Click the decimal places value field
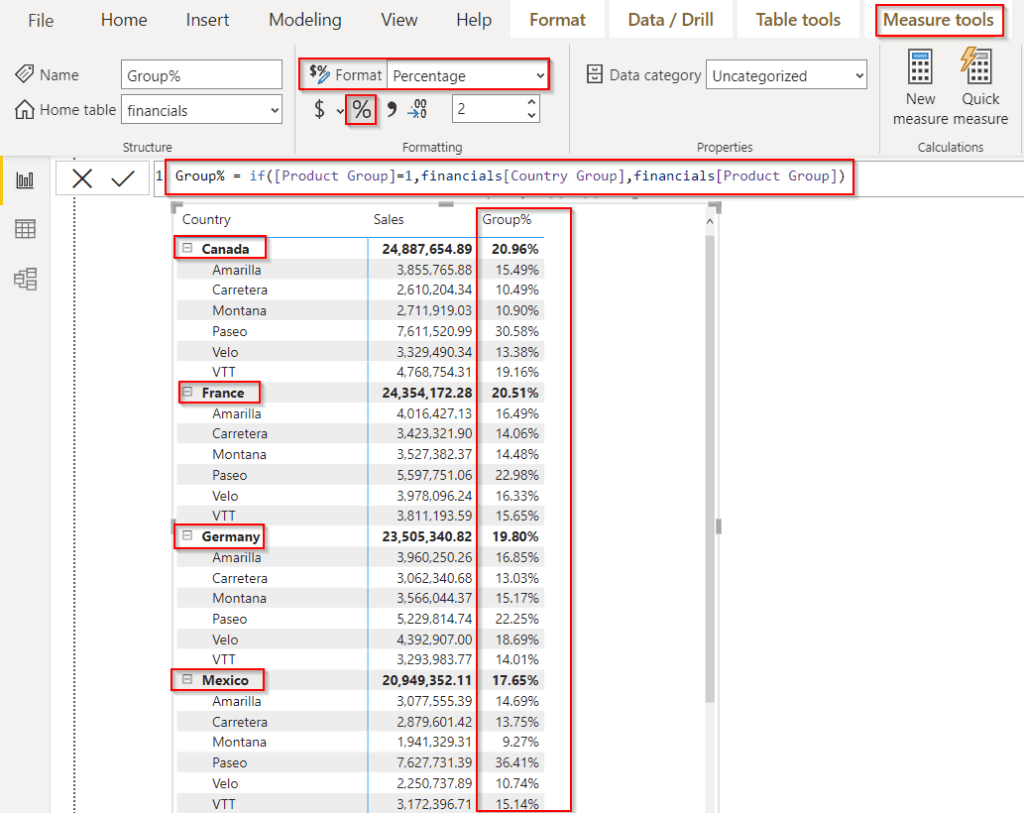This screenshot has width=1024, height=813. click(x=488, y=109)
